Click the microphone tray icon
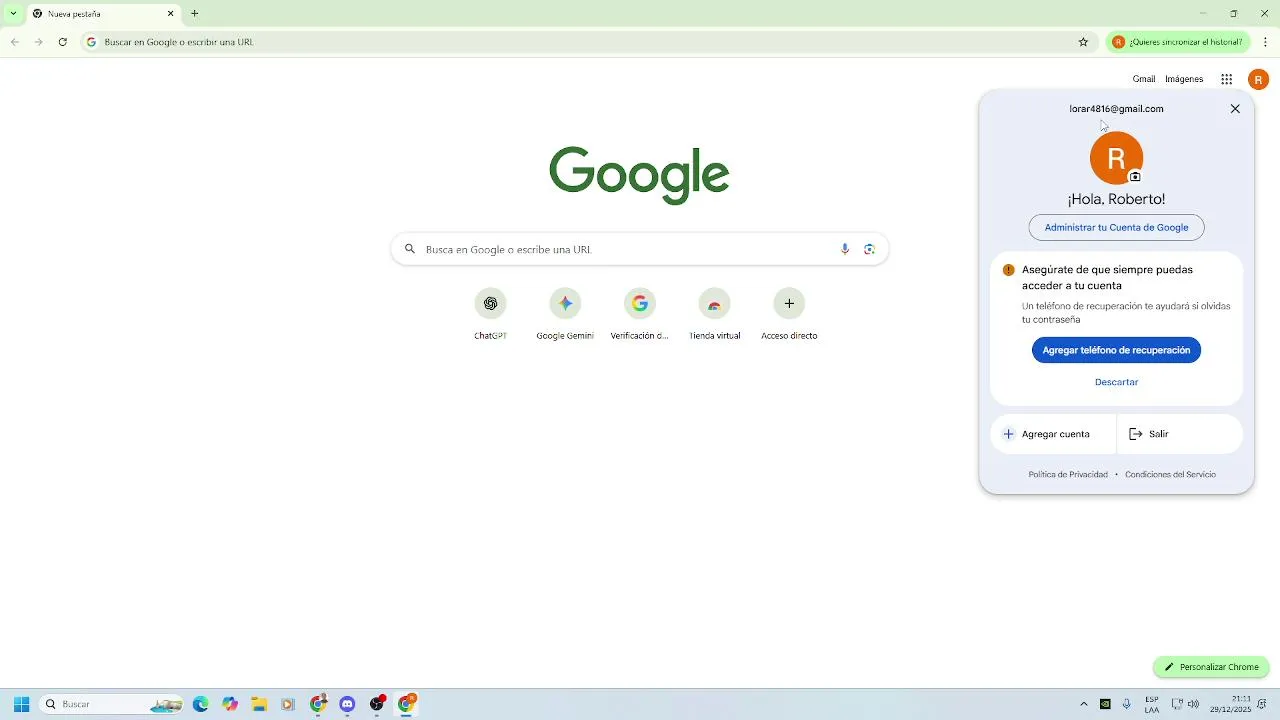 click(1127, 704)
